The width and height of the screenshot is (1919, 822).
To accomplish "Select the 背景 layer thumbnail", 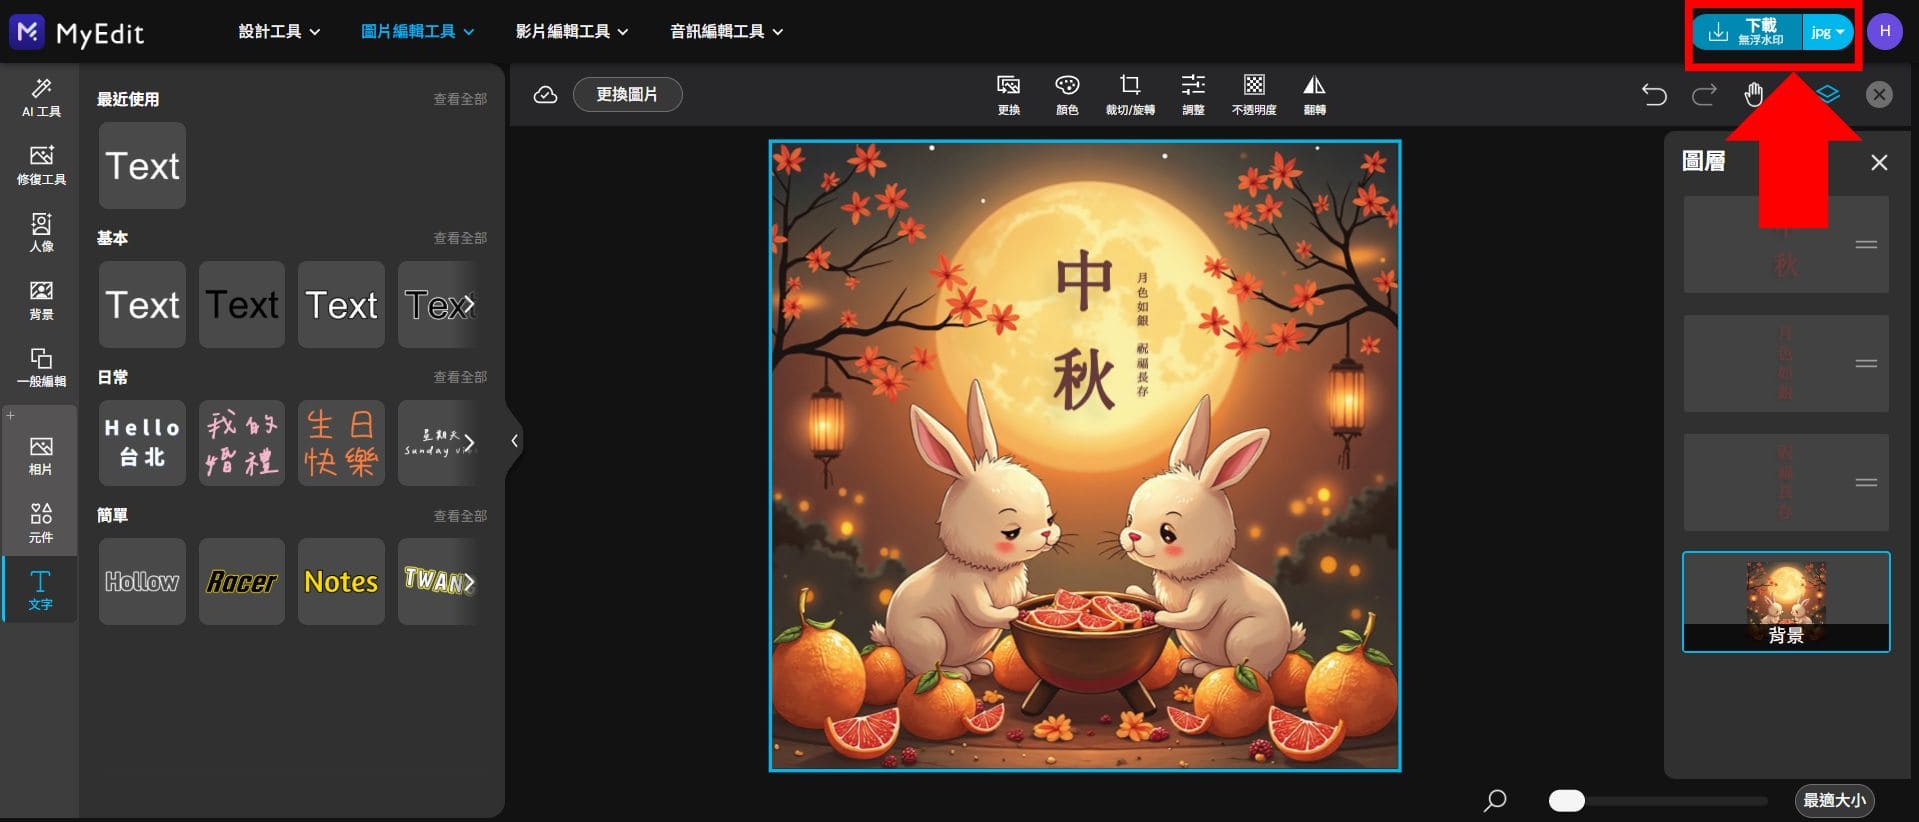I will click(1786, 602).
